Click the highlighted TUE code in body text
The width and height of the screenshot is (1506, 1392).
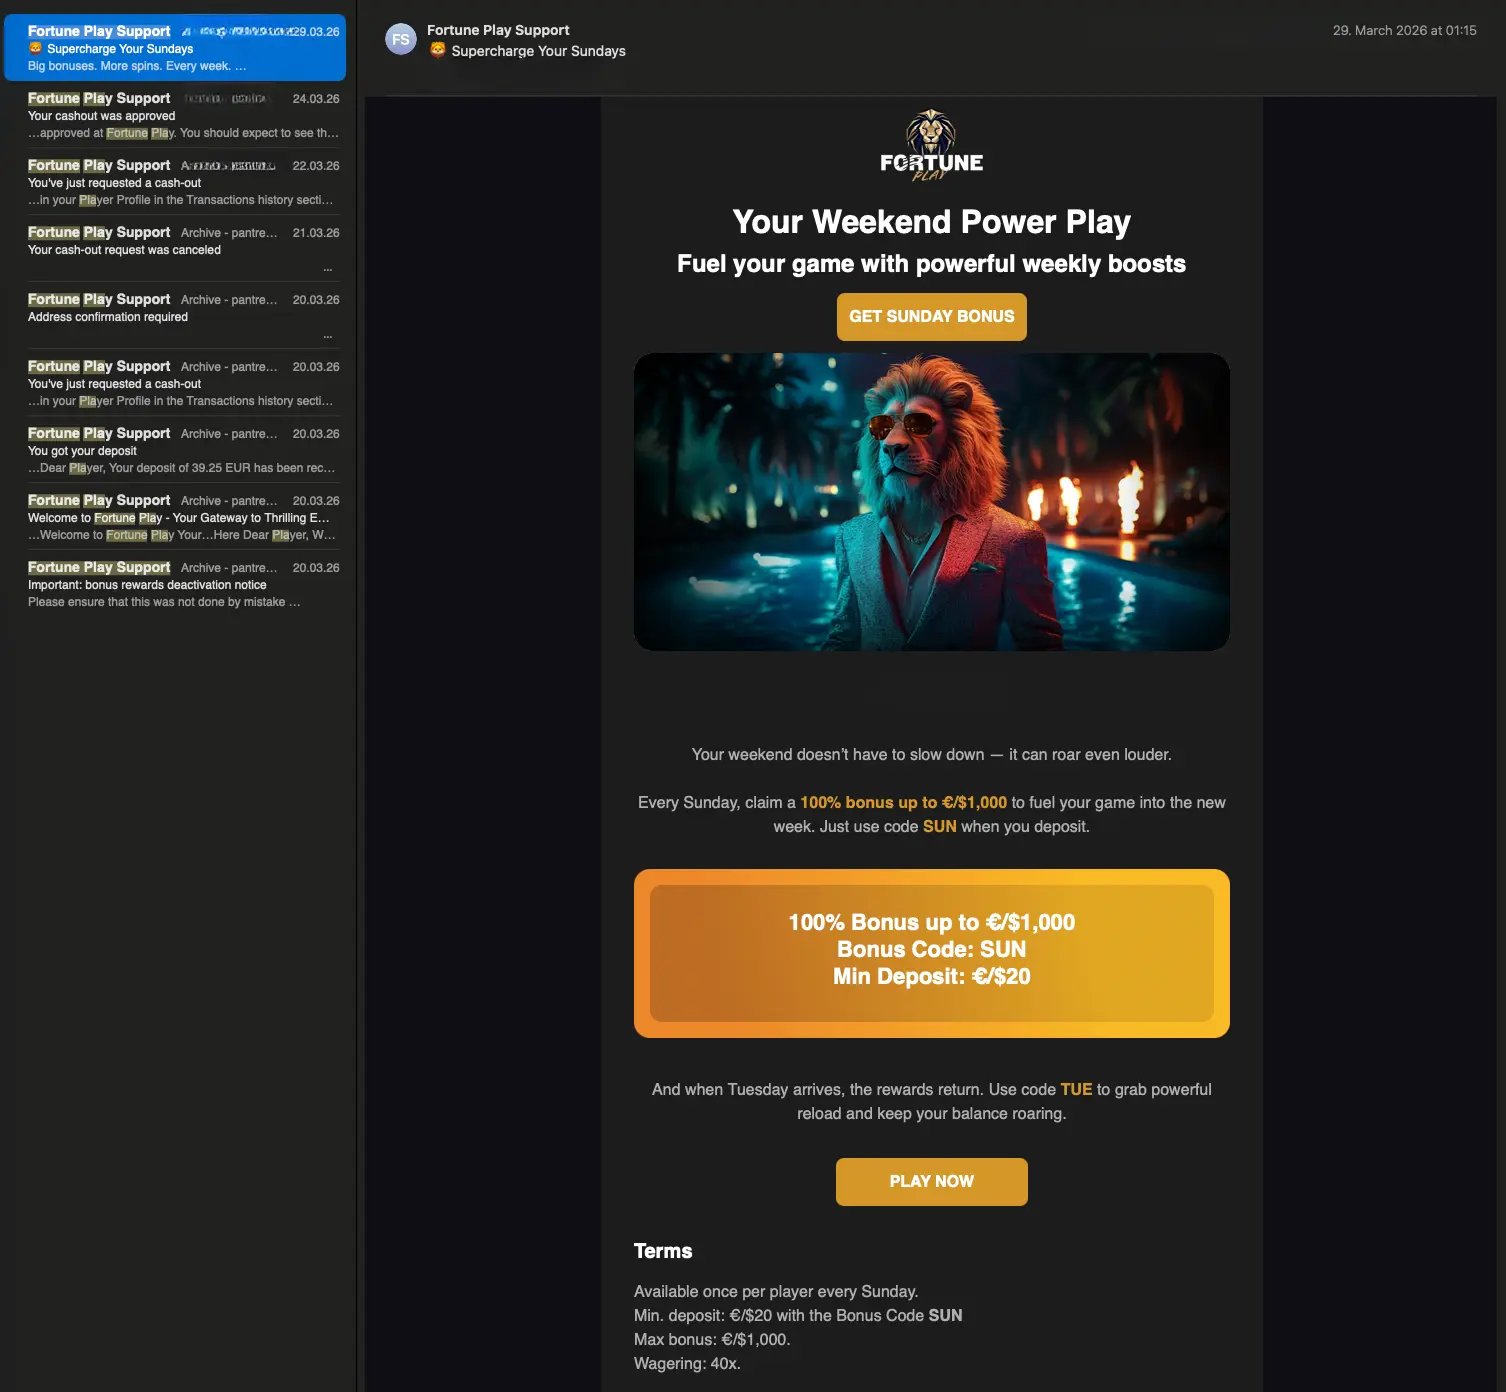click(1076, 1090)
